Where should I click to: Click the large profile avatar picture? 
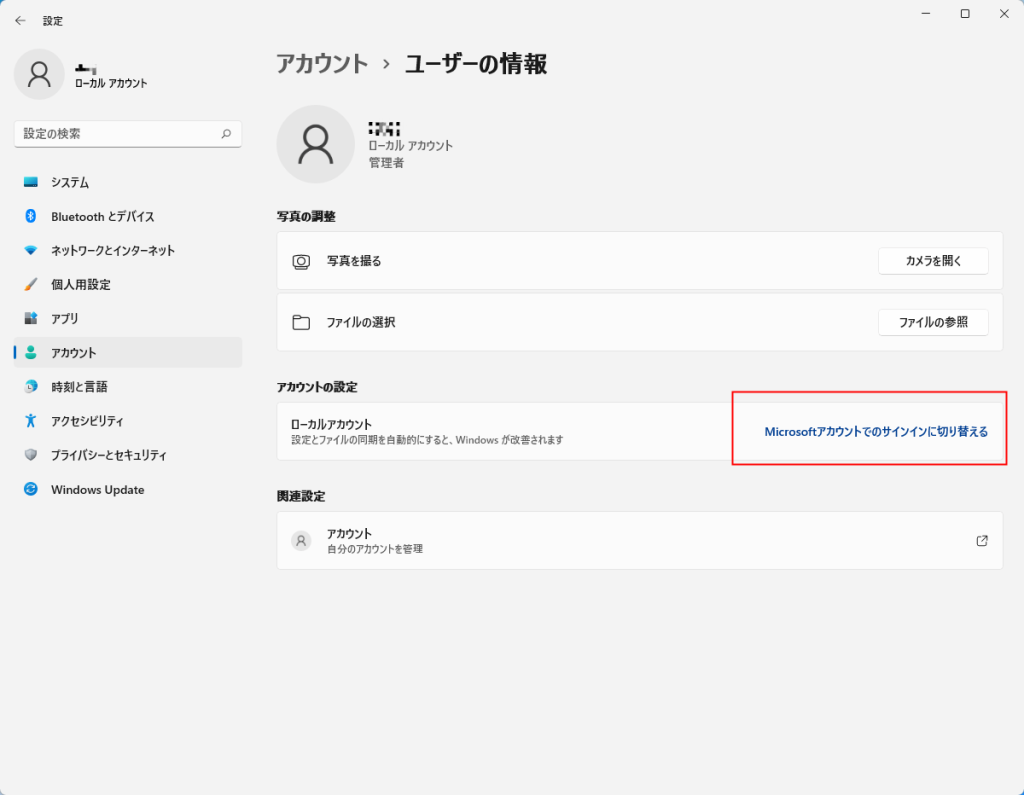coord(315,144)
